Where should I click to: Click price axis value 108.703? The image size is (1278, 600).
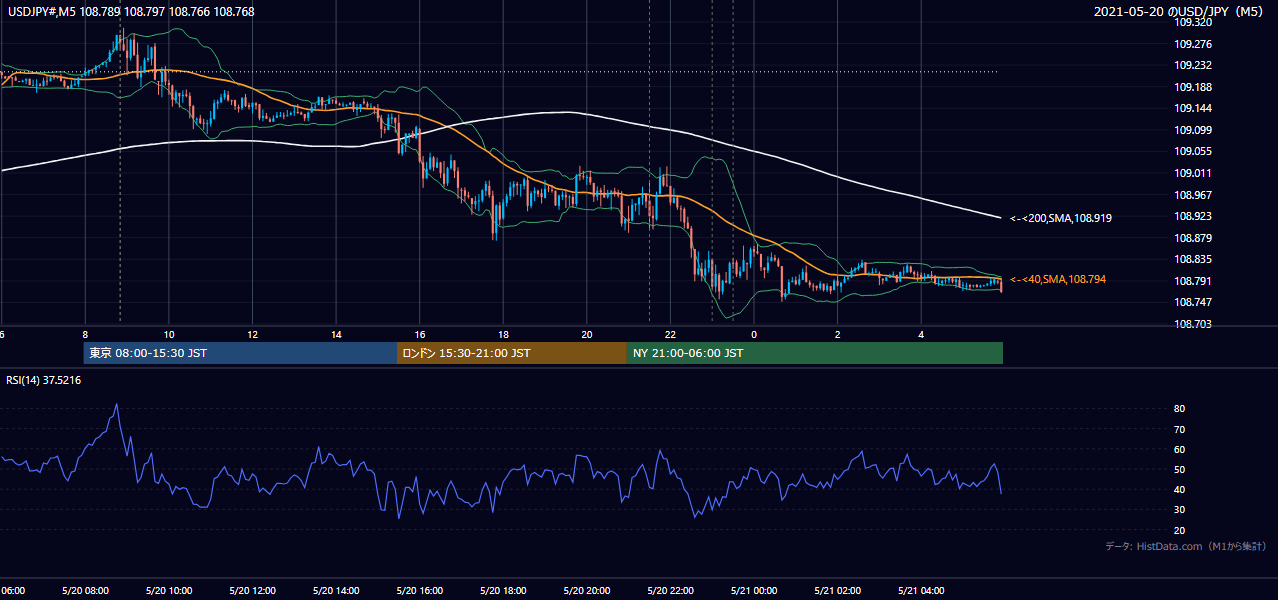point(1192,324)
